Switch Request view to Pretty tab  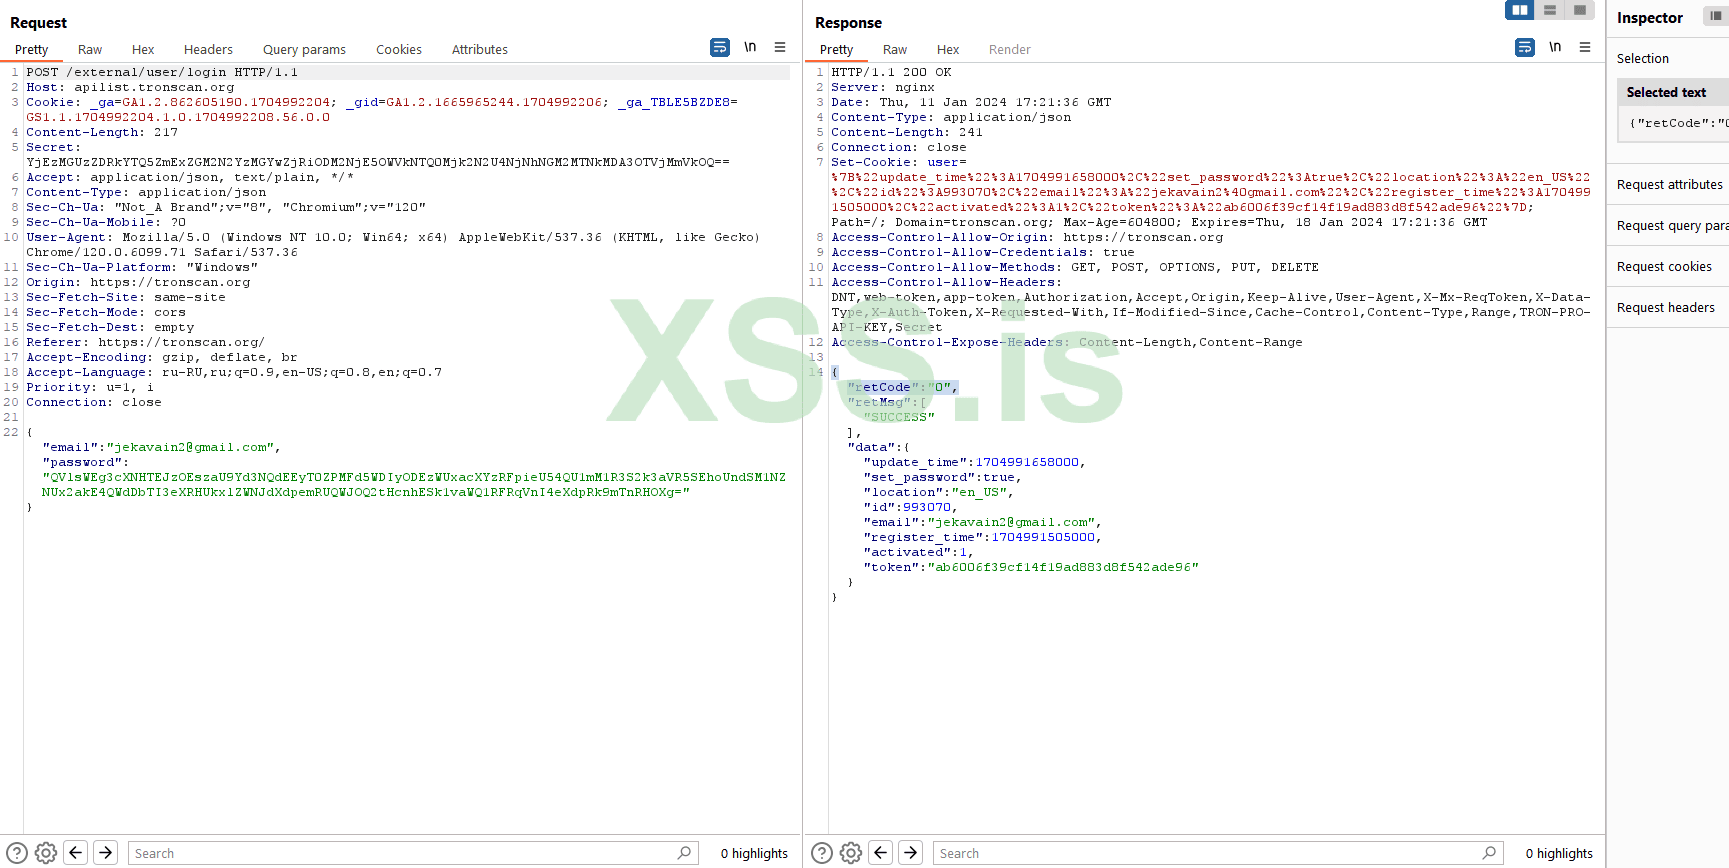pyautogui.click(x=31, y=49)
